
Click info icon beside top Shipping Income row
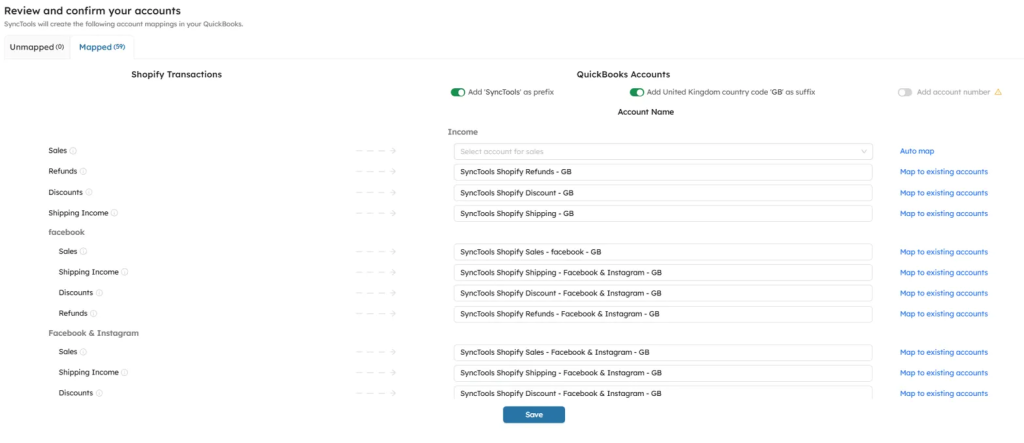tap(115, 213)
